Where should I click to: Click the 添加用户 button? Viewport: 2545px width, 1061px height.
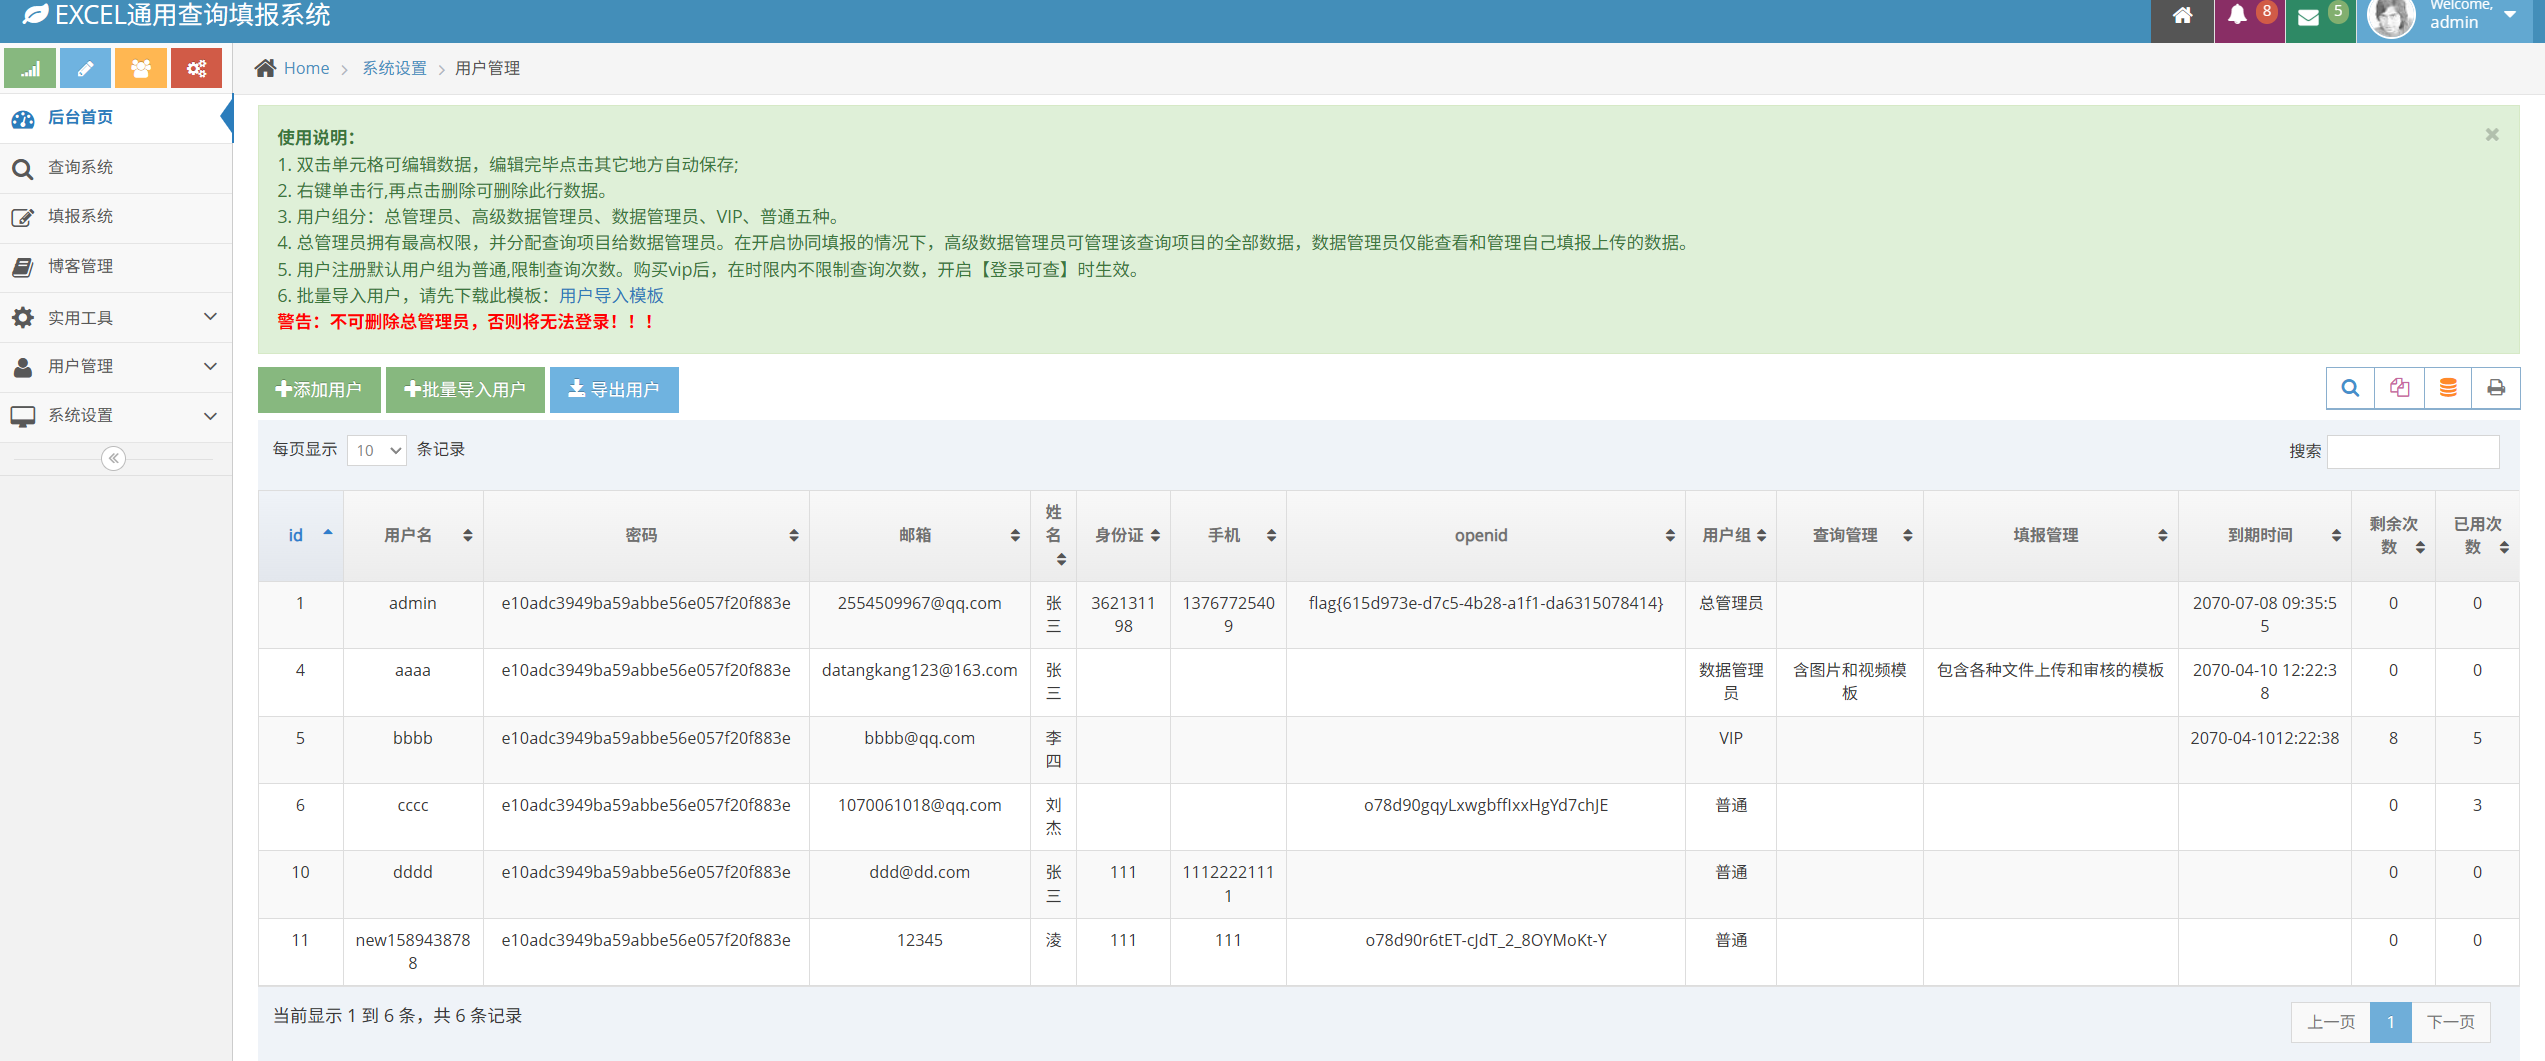(319, 389)
